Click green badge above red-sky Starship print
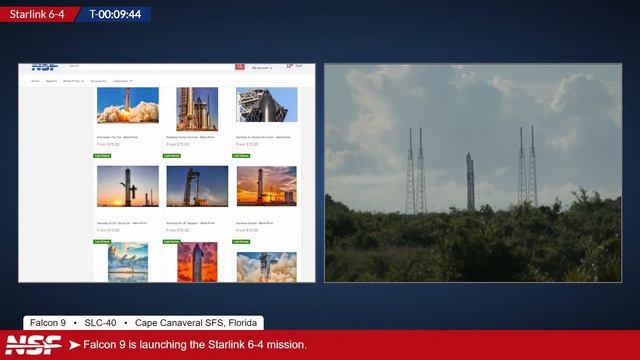 pyautogui.click(x=171, y=242)
